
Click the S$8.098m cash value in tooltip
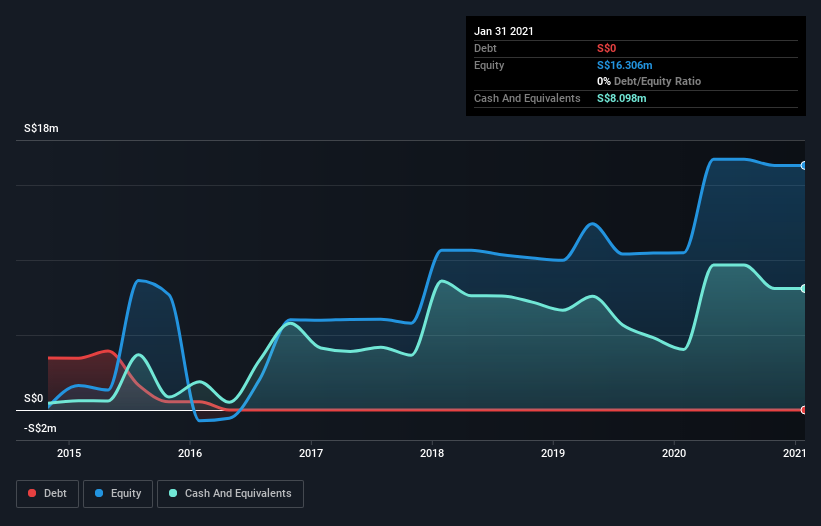tap(622, 98)
